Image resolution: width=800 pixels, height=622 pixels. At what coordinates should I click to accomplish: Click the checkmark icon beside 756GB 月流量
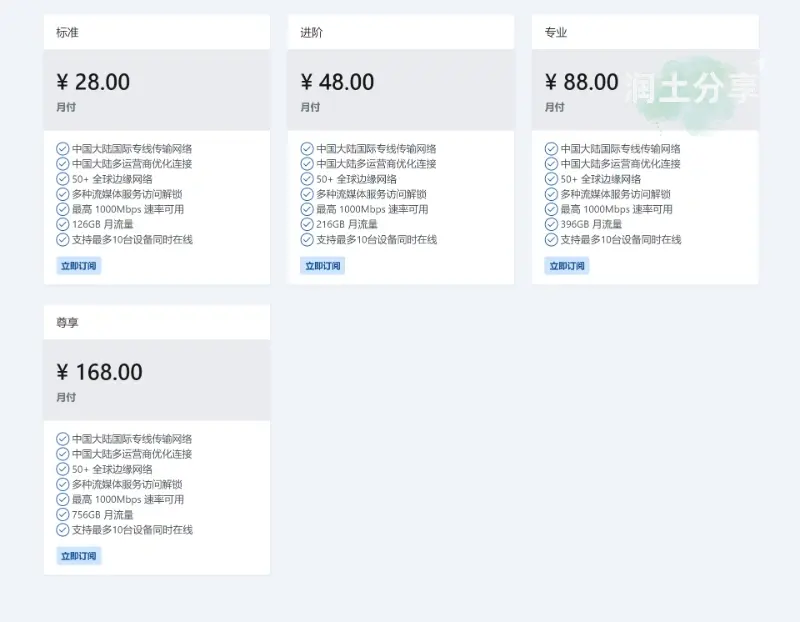click(x=63, y=515)
